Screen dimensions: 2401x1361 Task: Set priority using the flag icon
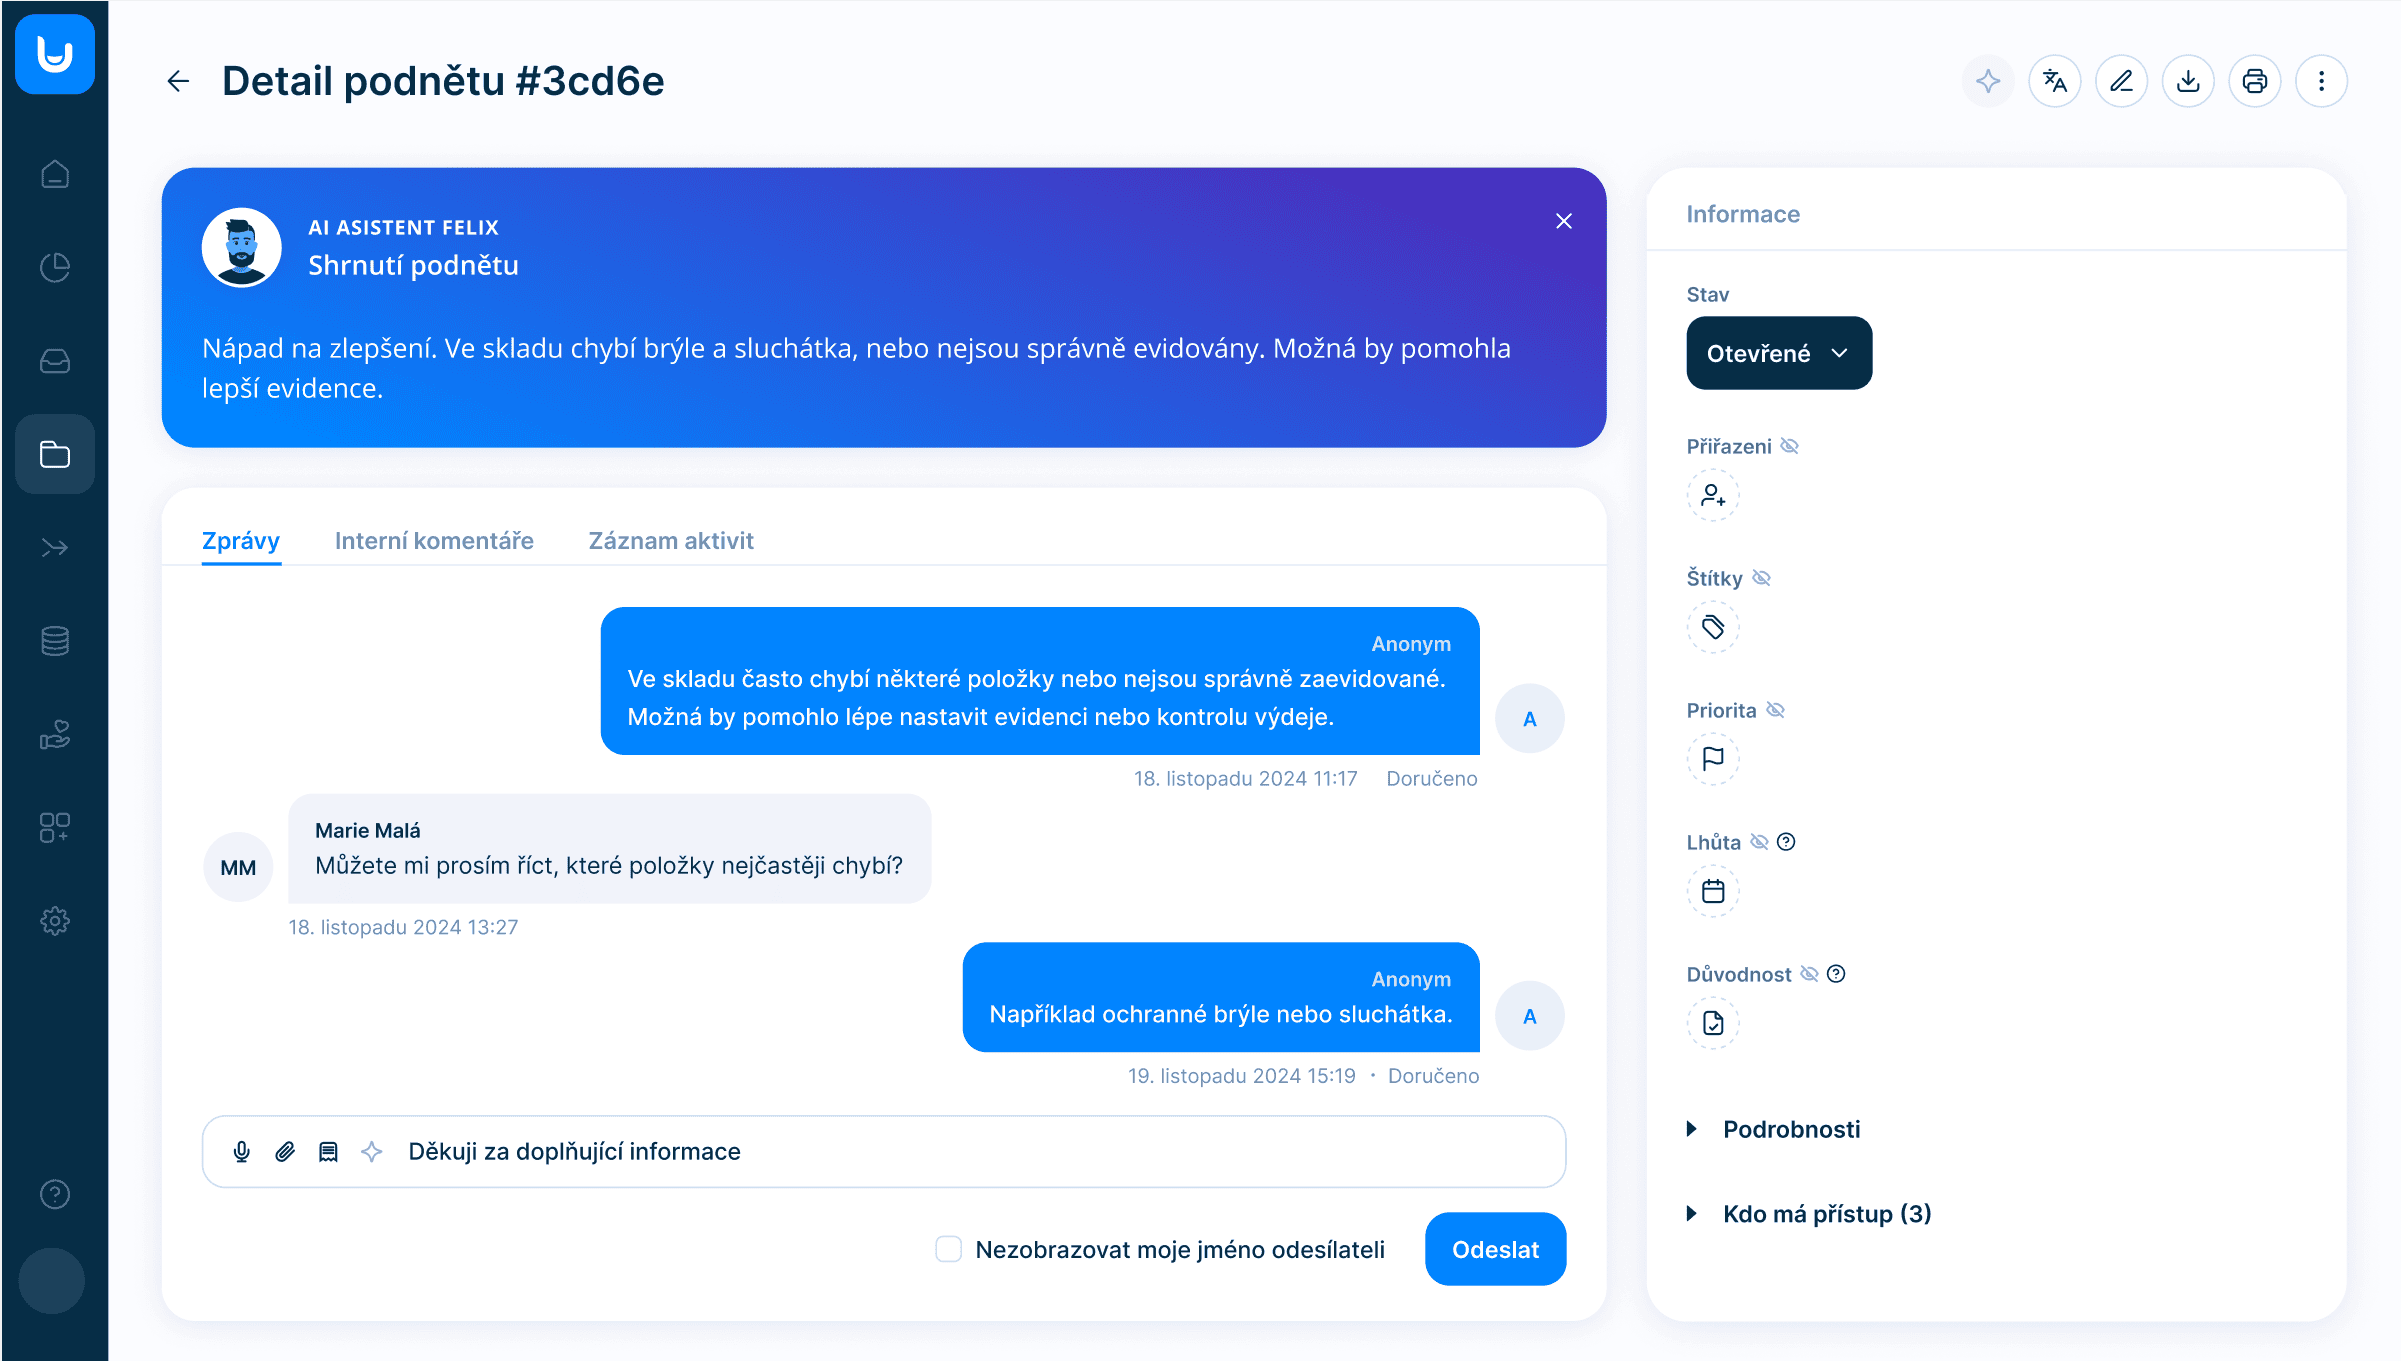tap(1713, 759)
